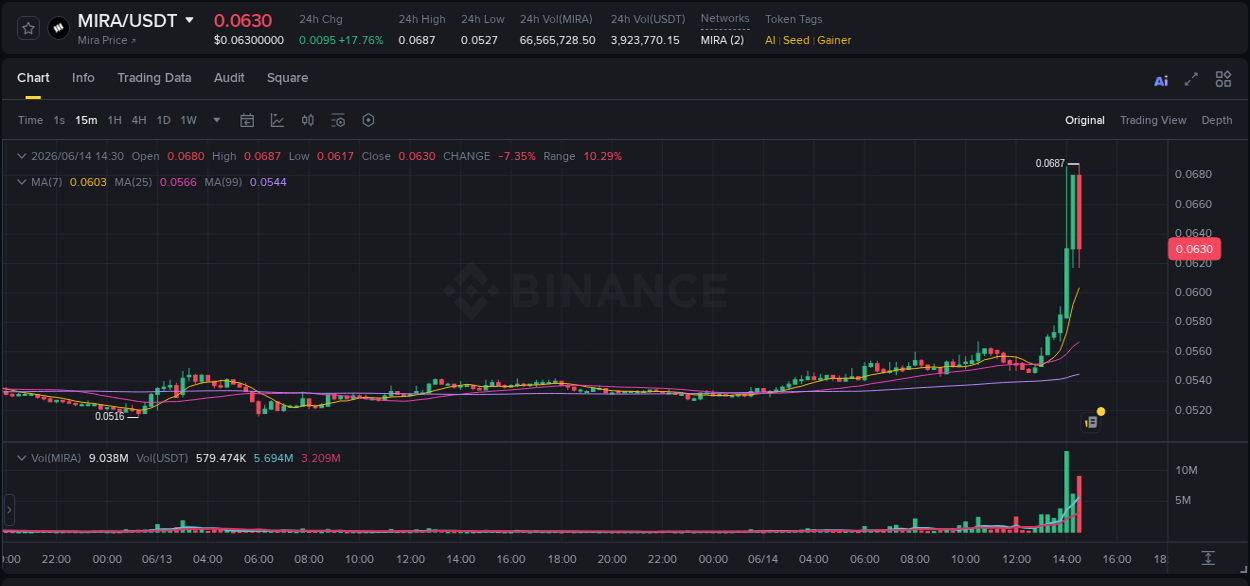Select the Seed token tag
This screenshot has width=1250, height=586.
pos(796,40)
